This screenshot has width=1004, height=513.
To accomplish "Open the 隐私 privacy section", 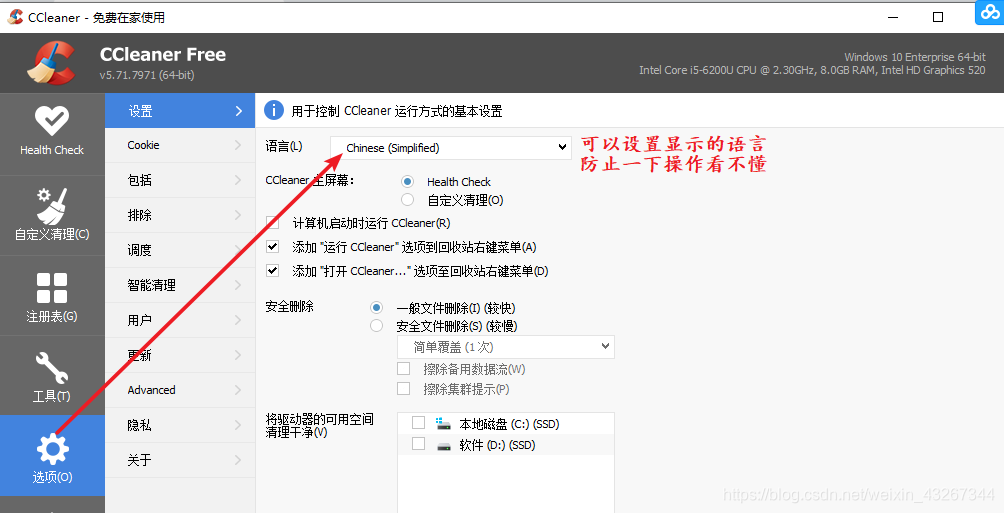I will 180,425.
